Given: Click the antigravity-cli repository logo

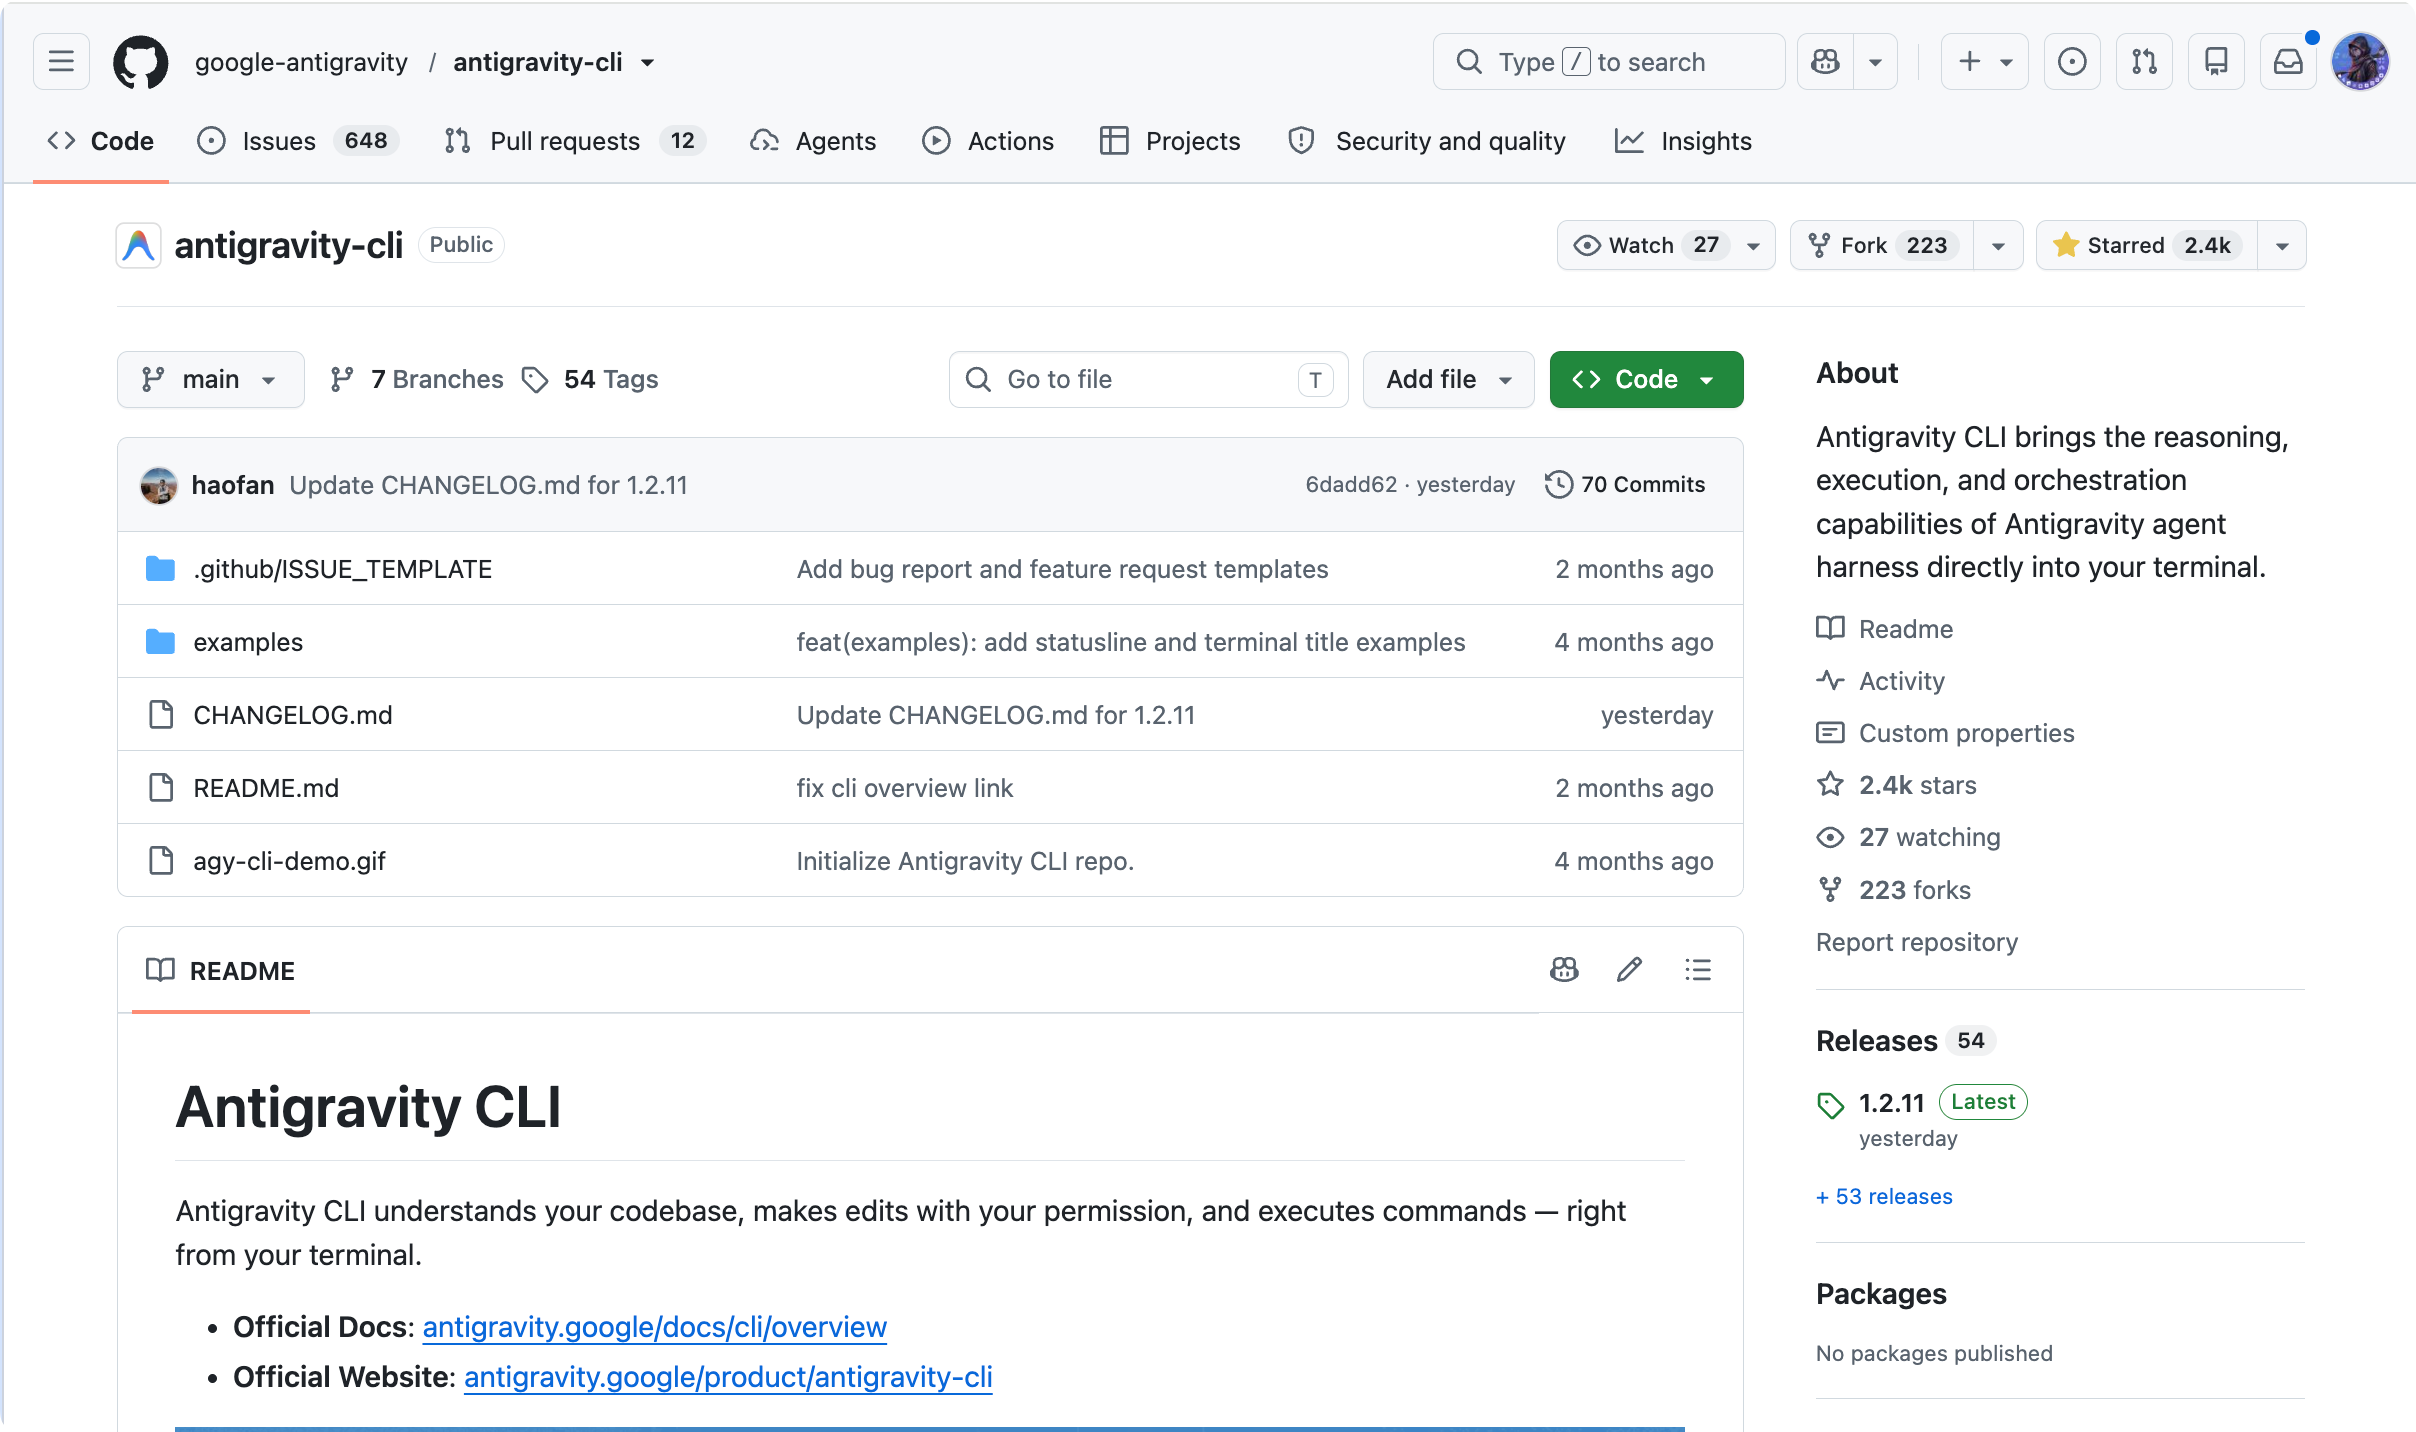Looking at the screenshot, I should tap(139, 245).
